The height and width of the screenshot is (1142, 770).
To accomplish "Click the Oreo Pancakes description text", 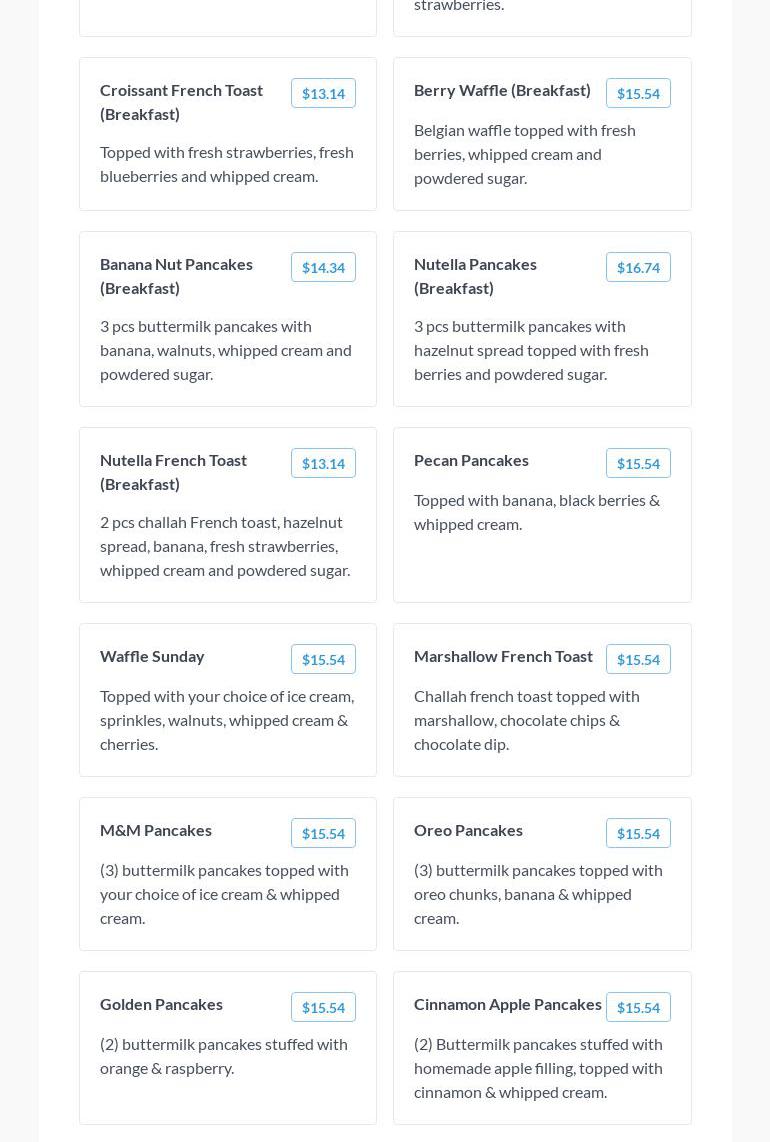I will pos(538,894).
